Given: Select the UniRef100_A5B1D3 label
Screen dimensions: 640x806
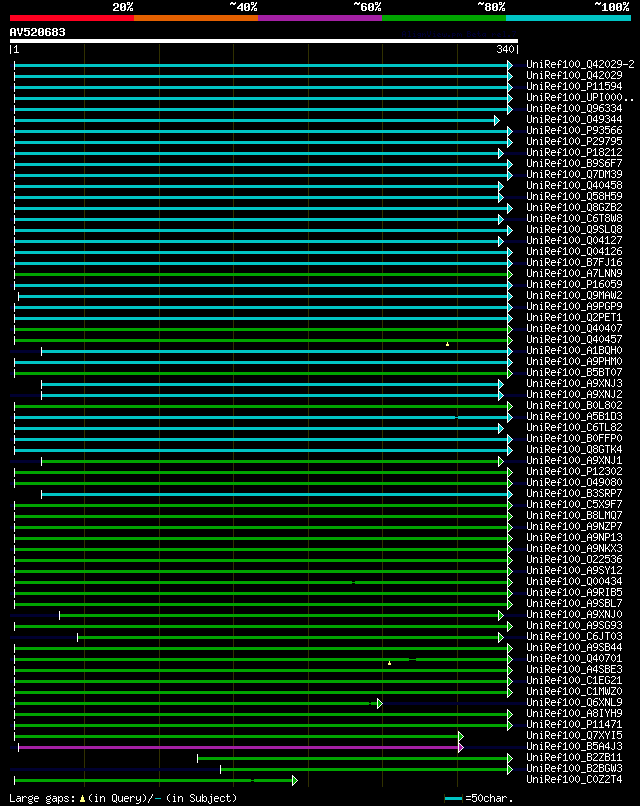Looking at the screenshot, I should [x=574, y=416].
